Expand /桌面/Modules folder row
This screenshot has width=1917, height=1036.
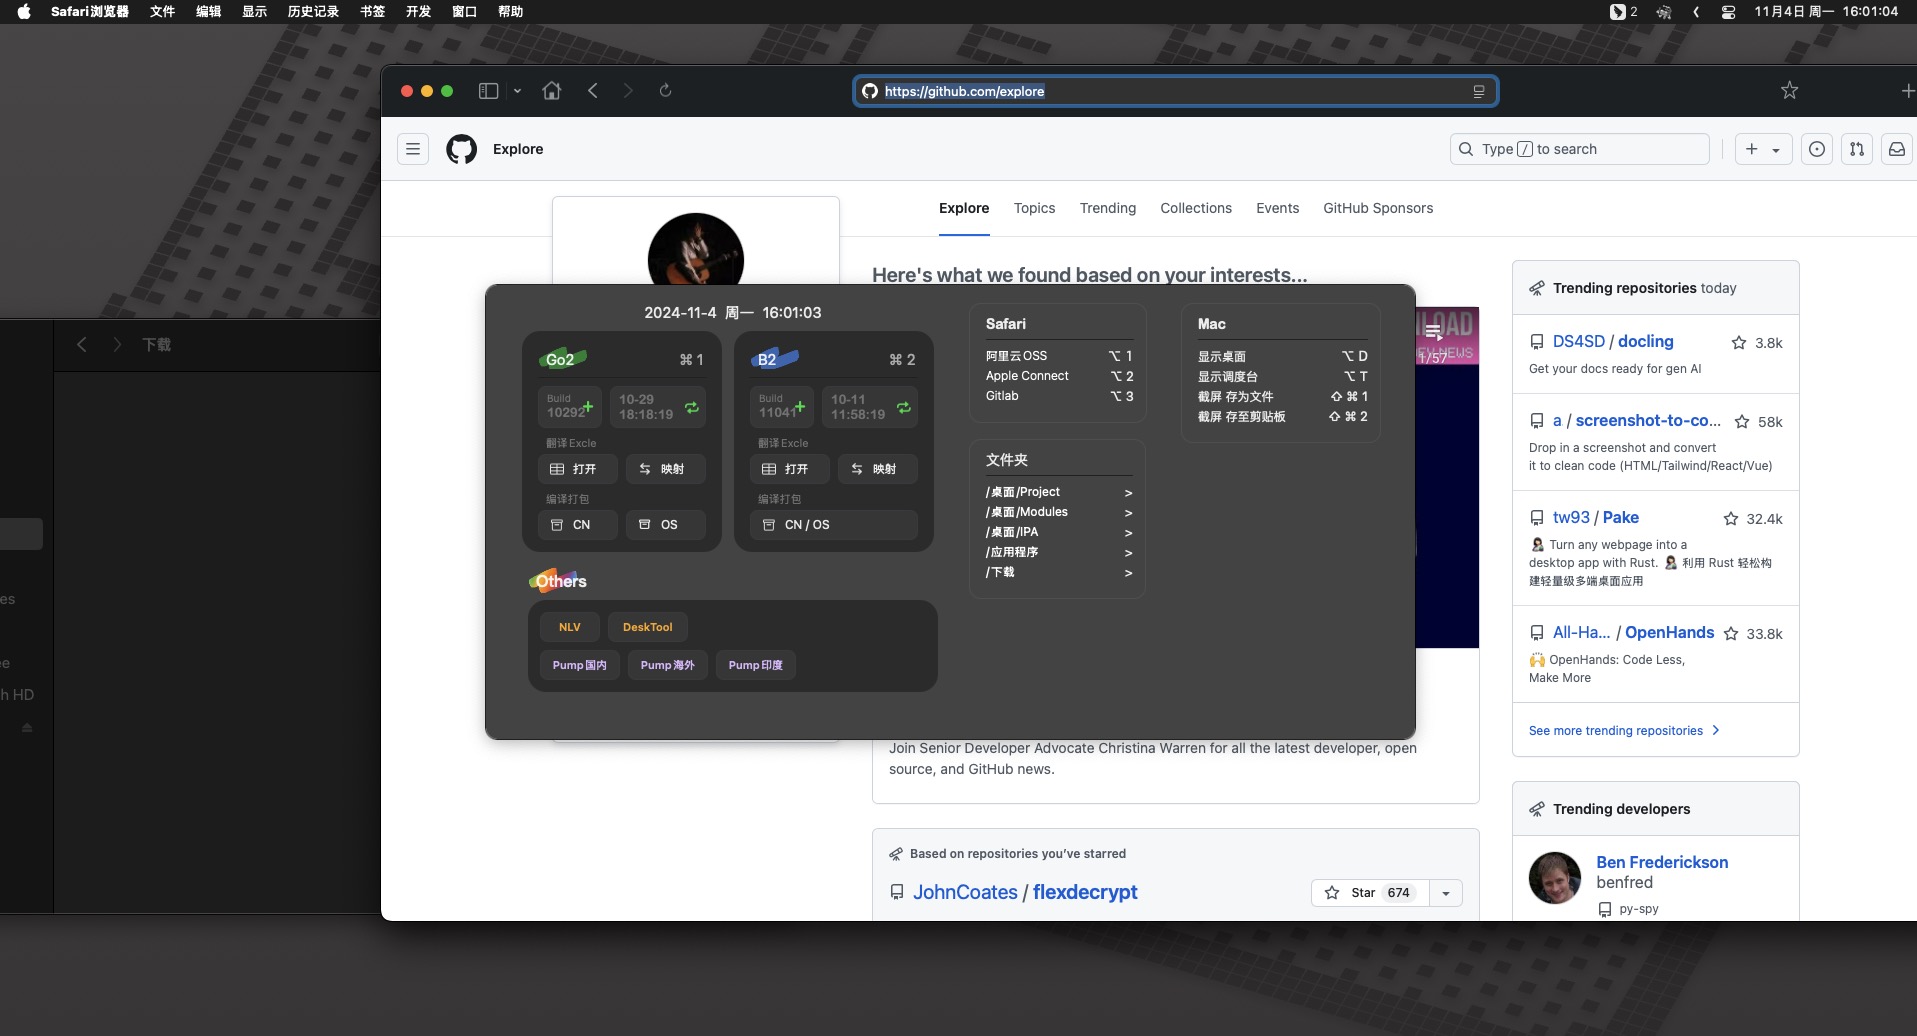pyautogui.click(x=1059, y=512)
